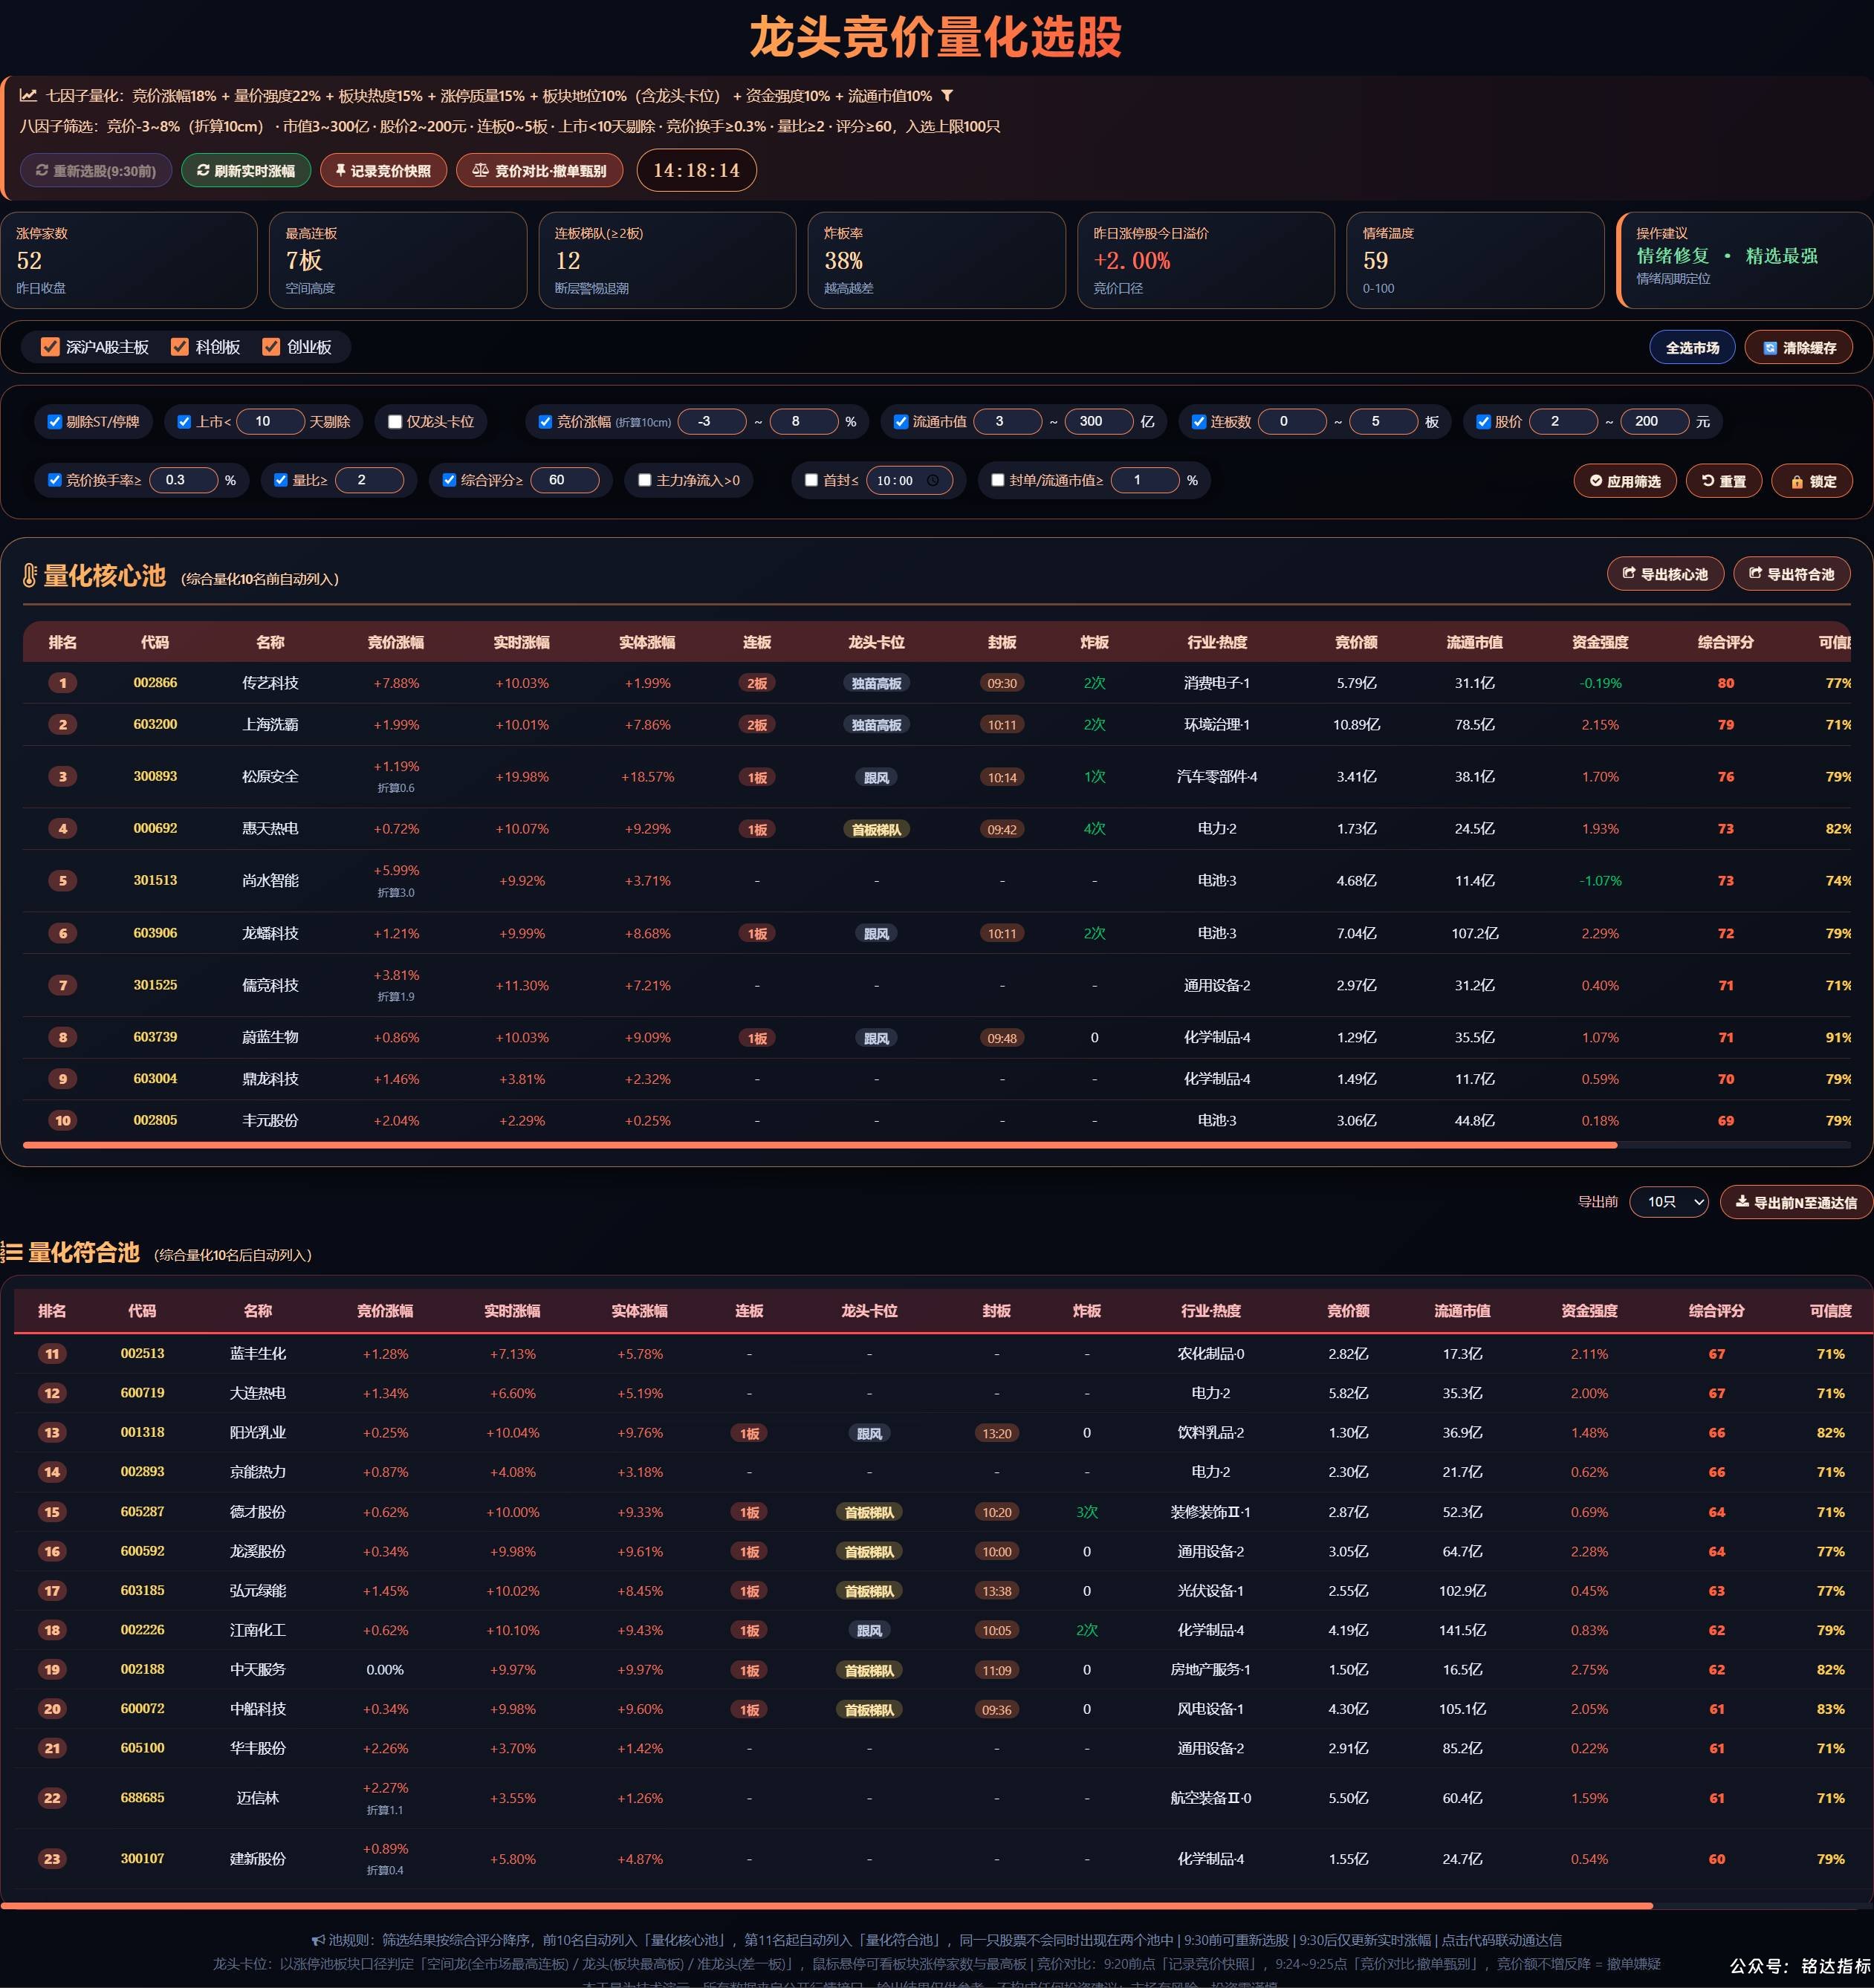Click 符合池 horizontal scrollbar
The image size is (1874, 1988).
tap(826, 1906)
